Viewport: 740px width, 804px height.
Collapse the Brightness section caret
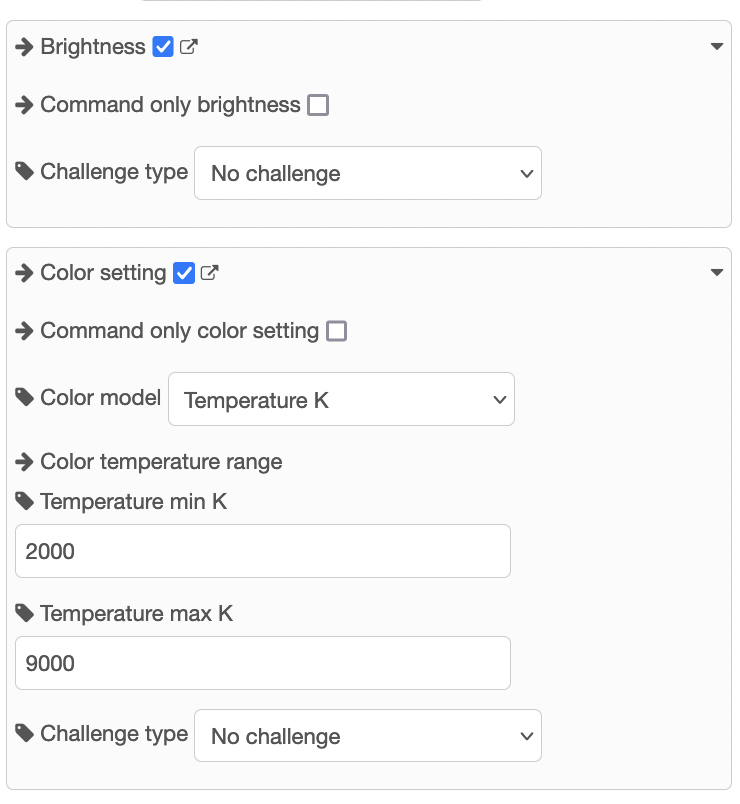point(716,47)
